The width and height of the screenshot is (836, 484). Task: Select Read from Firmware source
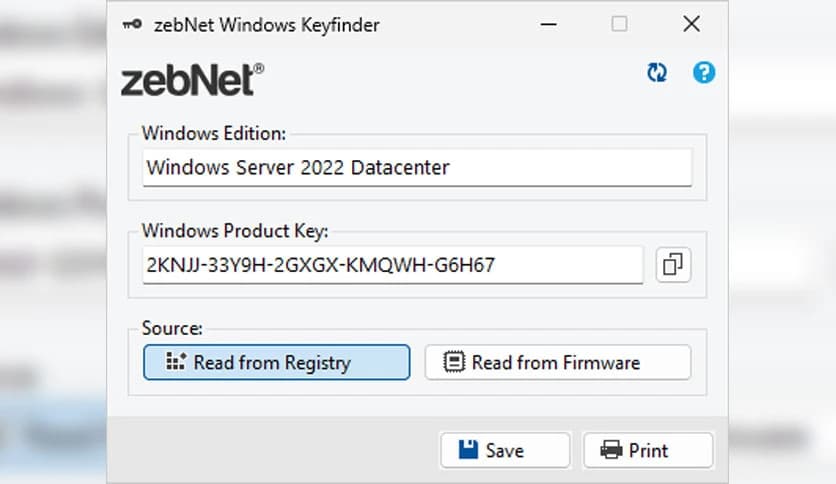tap(558, 362)
